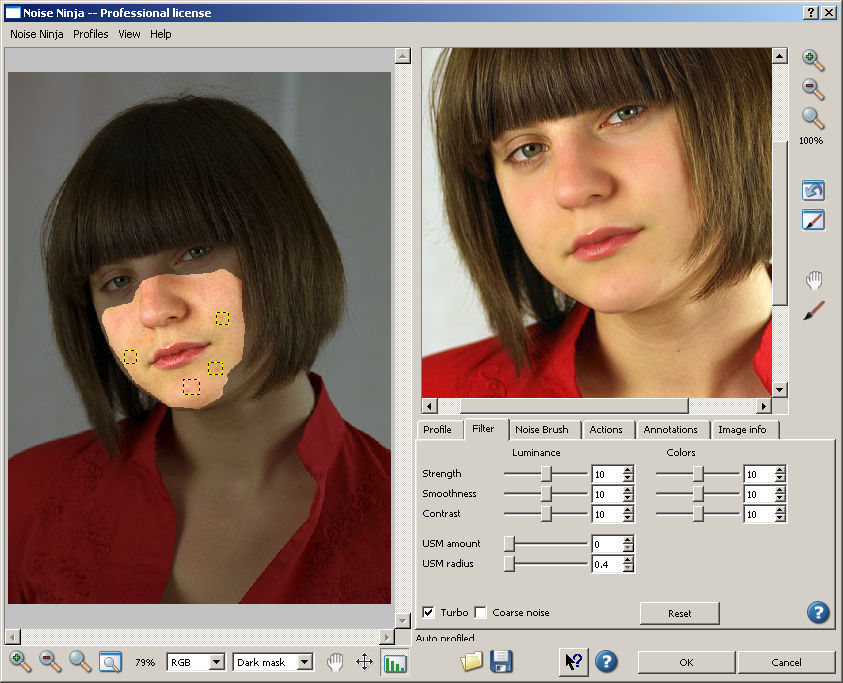Select the hand pan tool in right toolbar
The image size is (843, 683).
(814, 281)
